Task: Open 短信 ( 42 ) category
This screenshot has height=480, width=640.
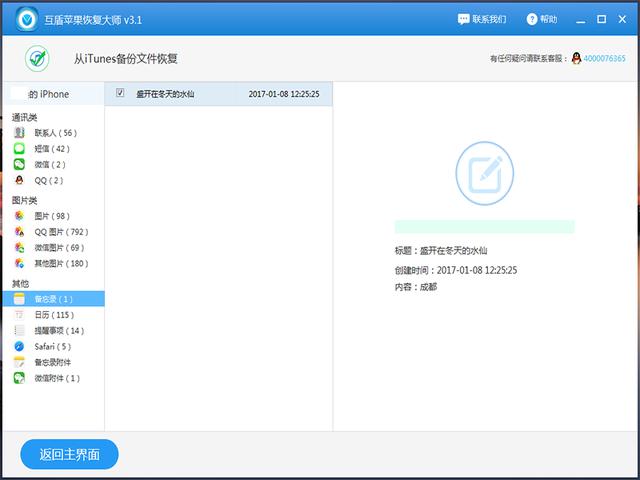Action: [52, 149]
